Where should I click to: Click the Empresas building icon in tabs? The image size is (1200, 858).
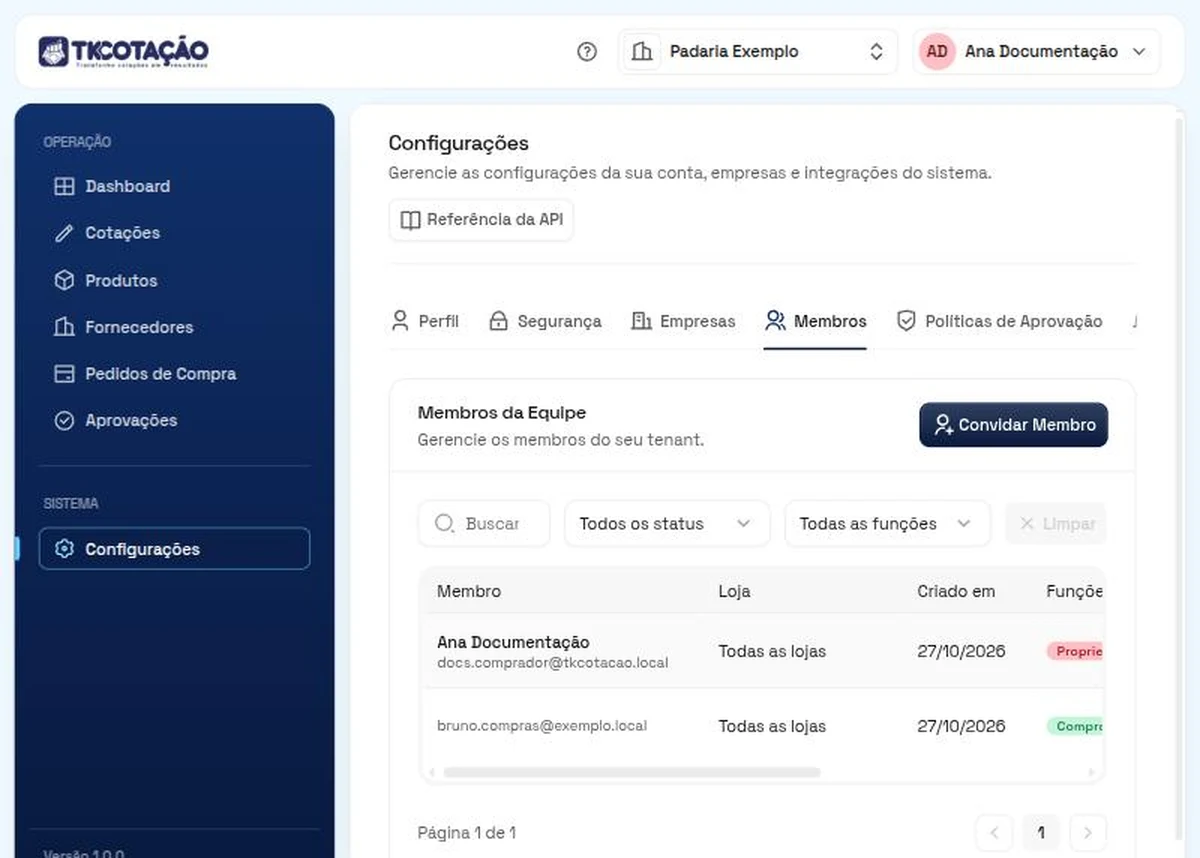[x=641, y=321]
